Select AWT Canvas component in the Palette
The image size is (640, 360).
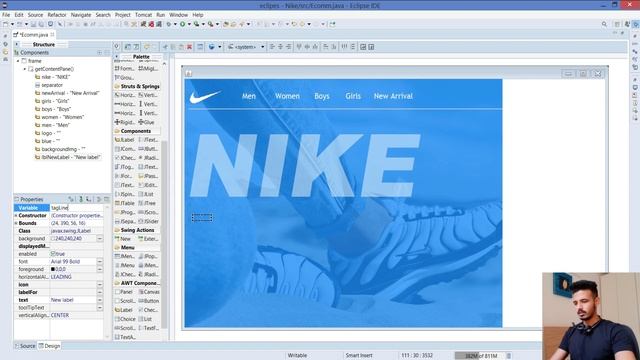[x=149, y=292]
